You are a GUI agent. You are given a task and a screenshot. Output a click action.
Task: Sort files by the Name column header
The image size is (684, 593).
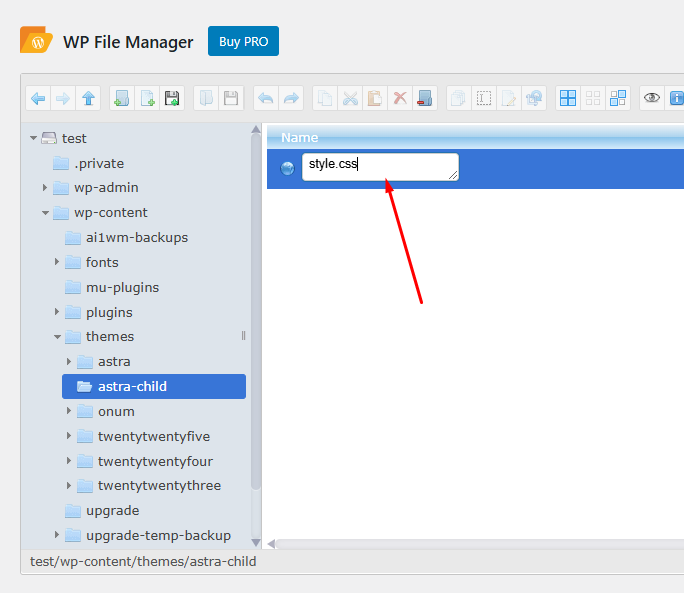point(300,137)
